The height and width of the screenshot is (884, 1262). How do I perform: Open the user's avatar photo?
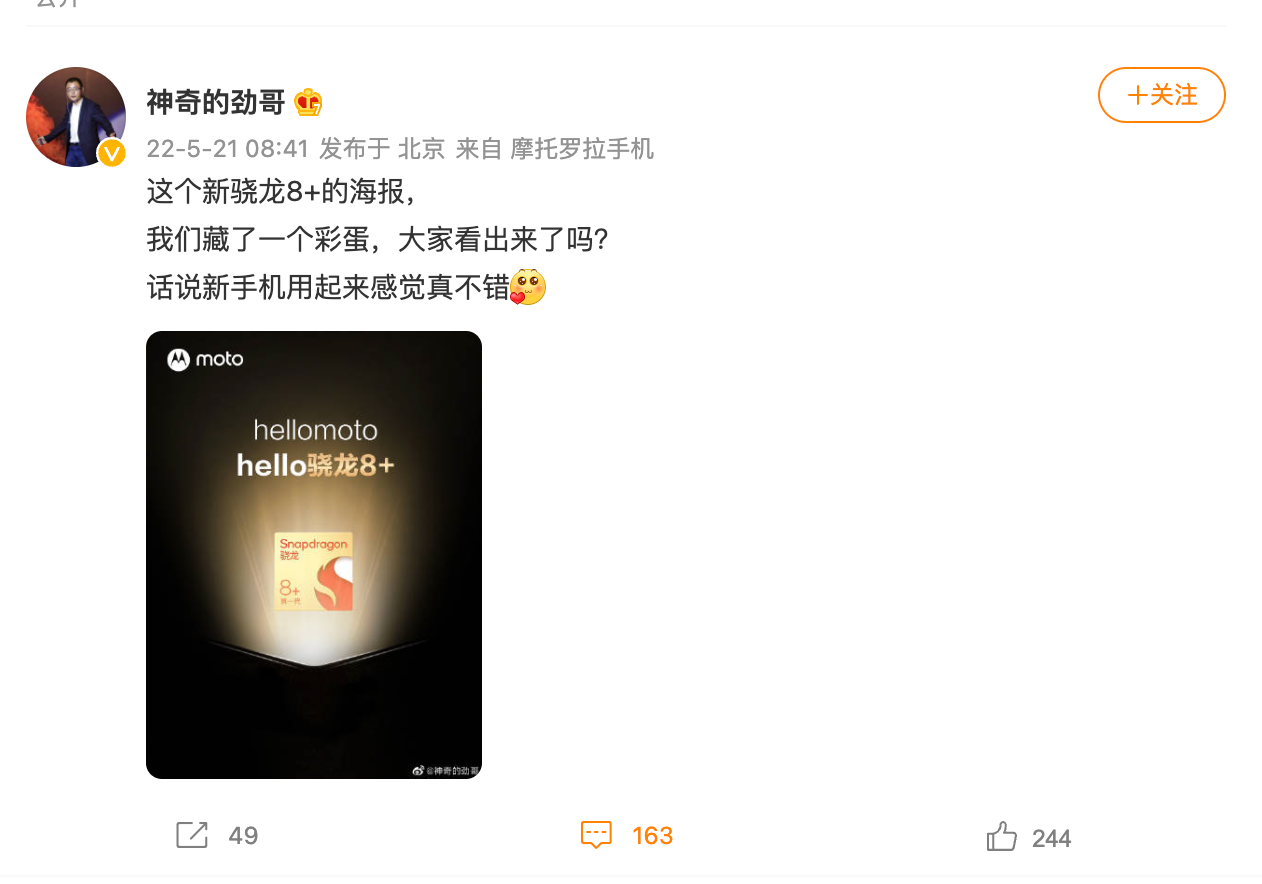[76, 117]
